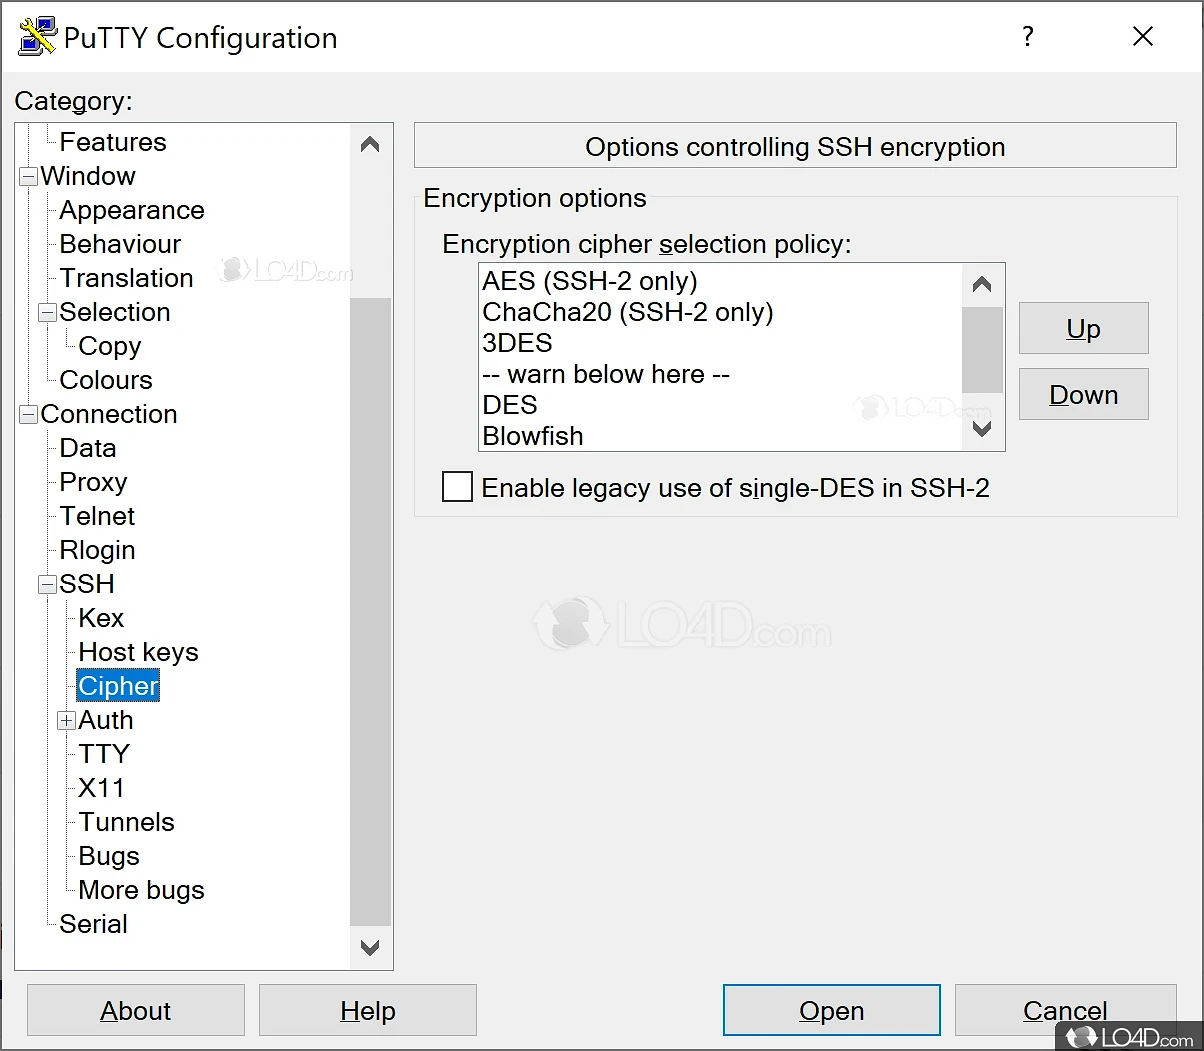Enable legacy use of single-DES checkbox
Screen dimensions: 1204x1051
(x=458, y=487)
